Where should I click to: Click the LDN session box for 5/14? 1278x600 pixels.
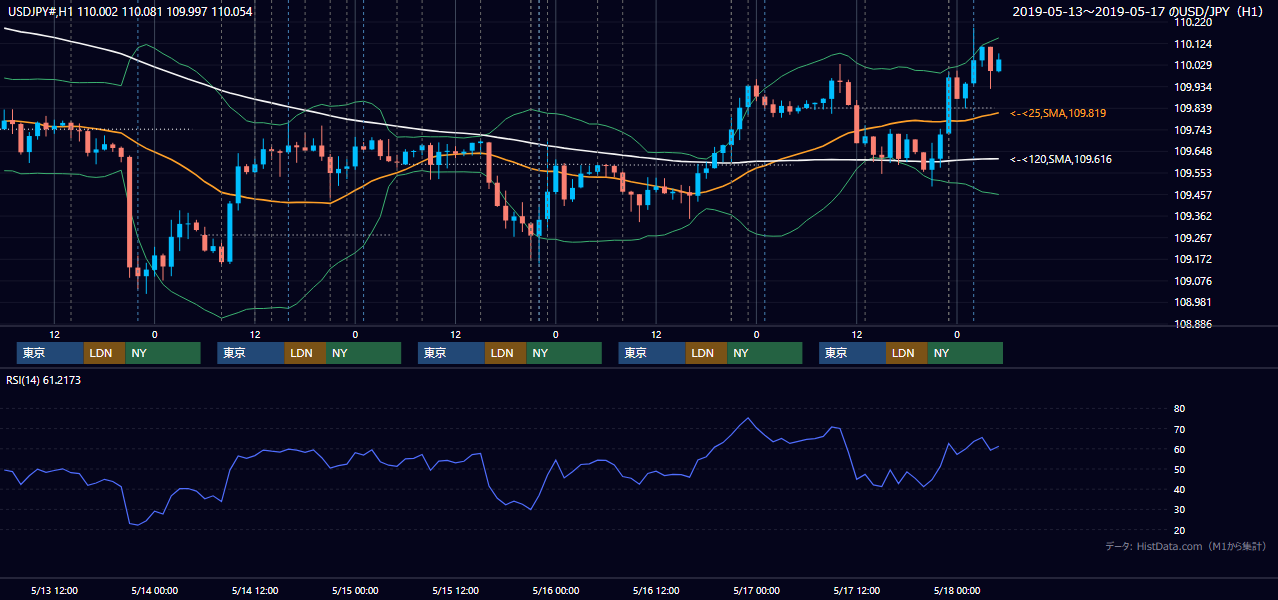(305, 353)
